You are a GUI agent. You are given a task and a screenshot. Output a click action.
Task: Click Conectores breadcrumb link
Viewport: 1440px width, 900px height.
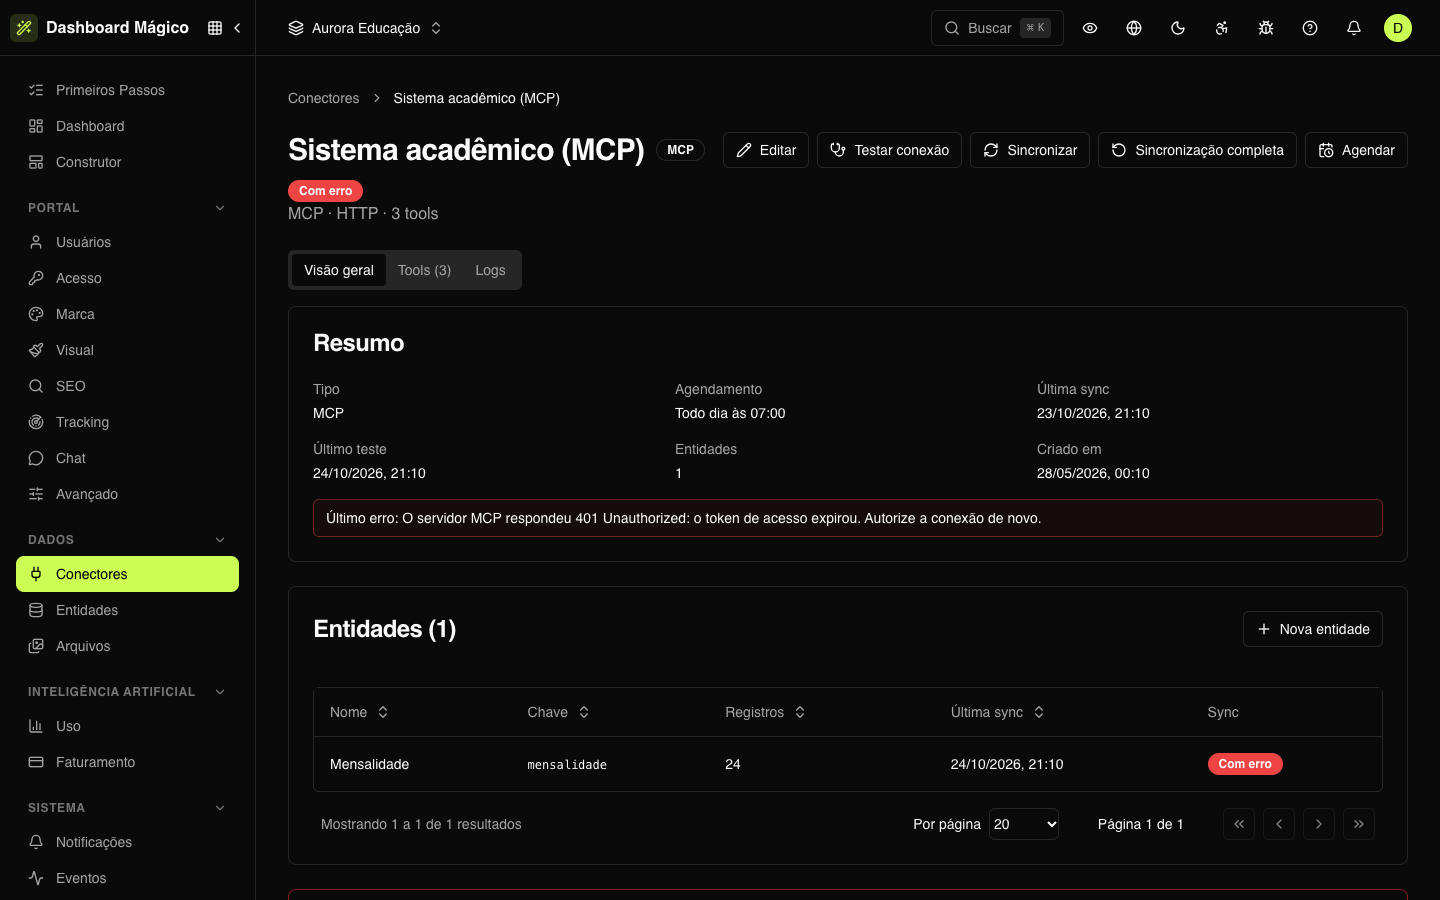click(323, 98)
